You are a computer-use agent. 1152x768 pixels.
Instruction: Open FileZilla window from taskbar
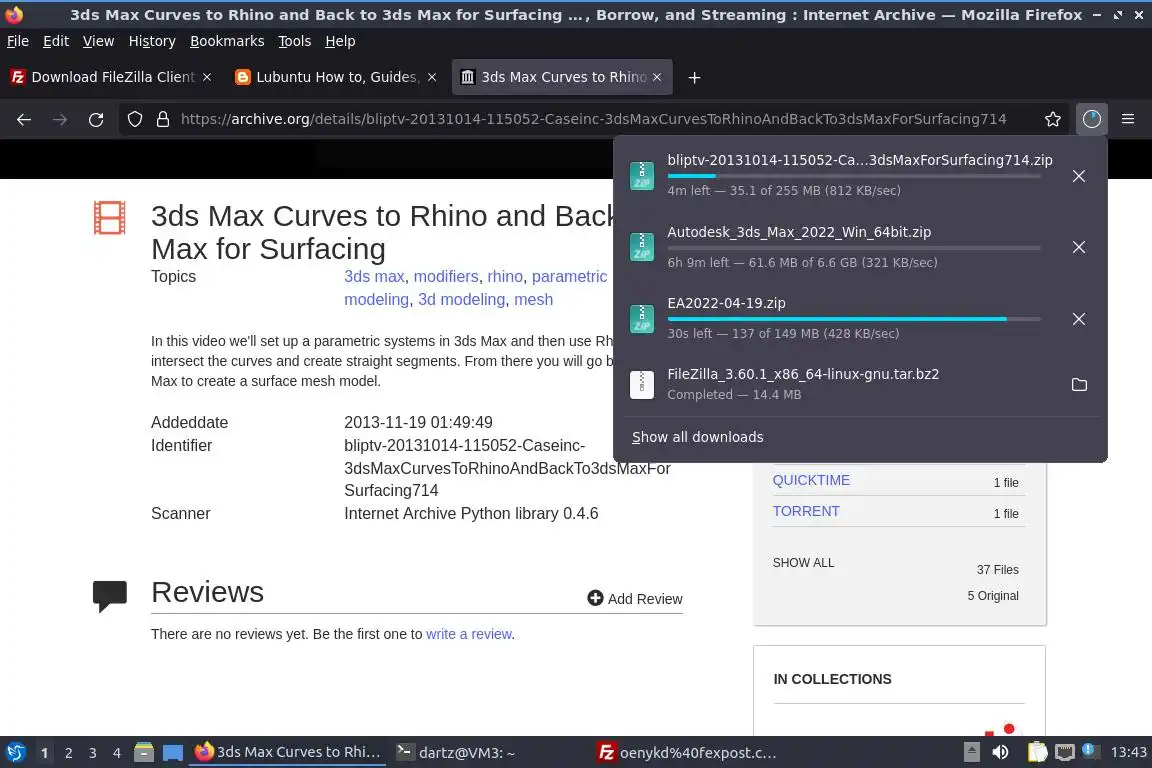tap(687, 752)
